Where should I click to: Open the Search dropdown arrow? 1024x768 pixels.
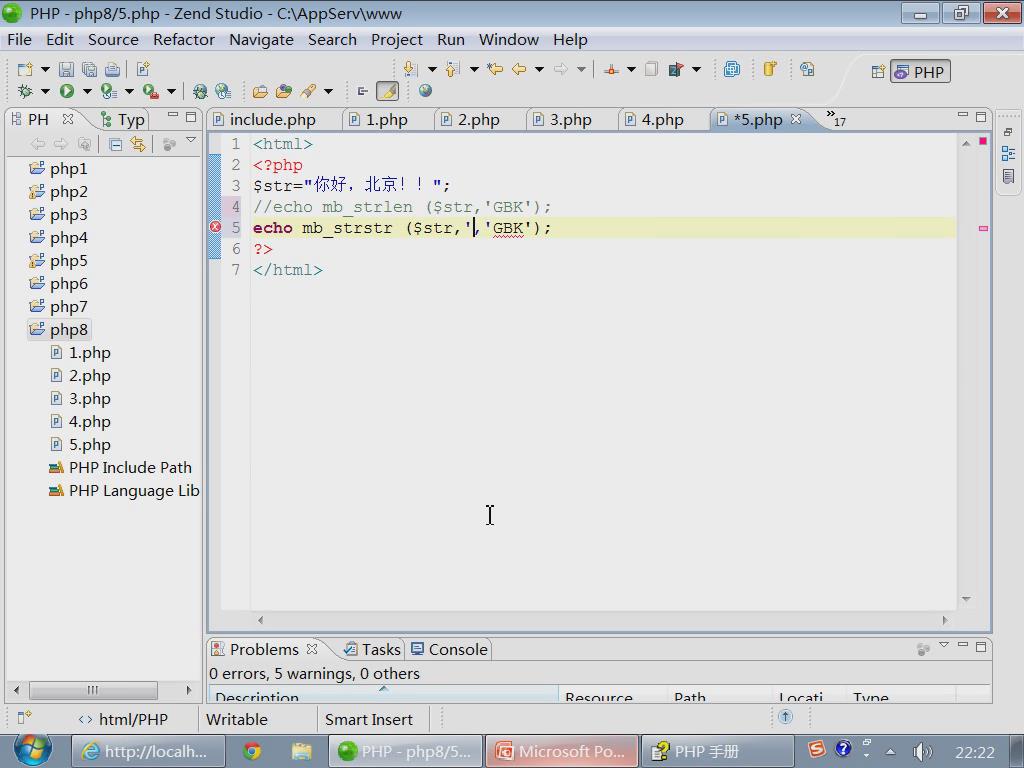click(x=328, y=91)
